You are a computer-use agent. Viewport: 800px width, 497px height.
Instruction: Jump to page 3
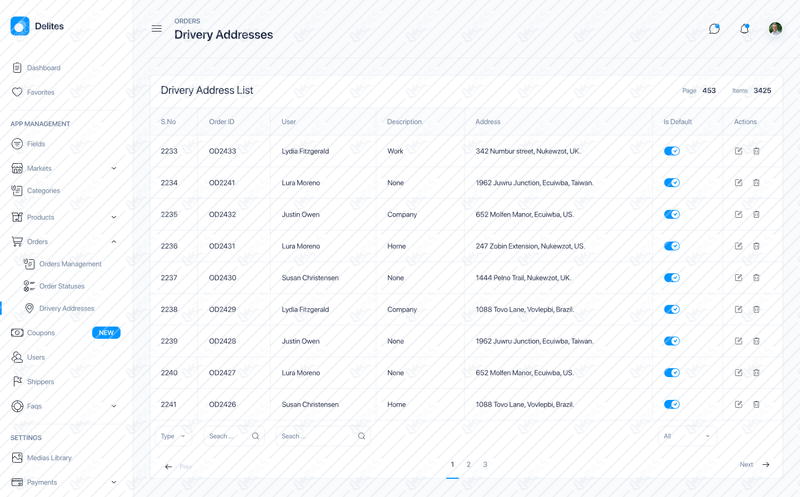(x=485, y=464)
